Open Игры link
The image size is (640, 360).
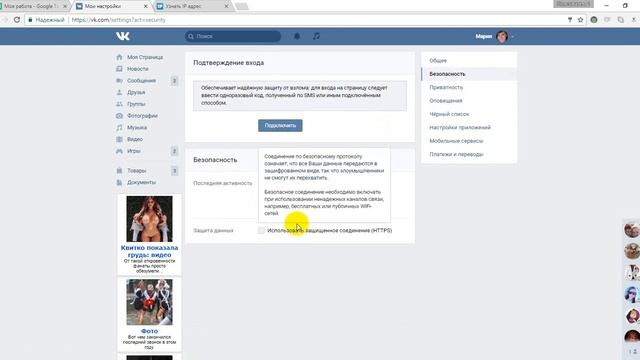[x=133, y=151]
